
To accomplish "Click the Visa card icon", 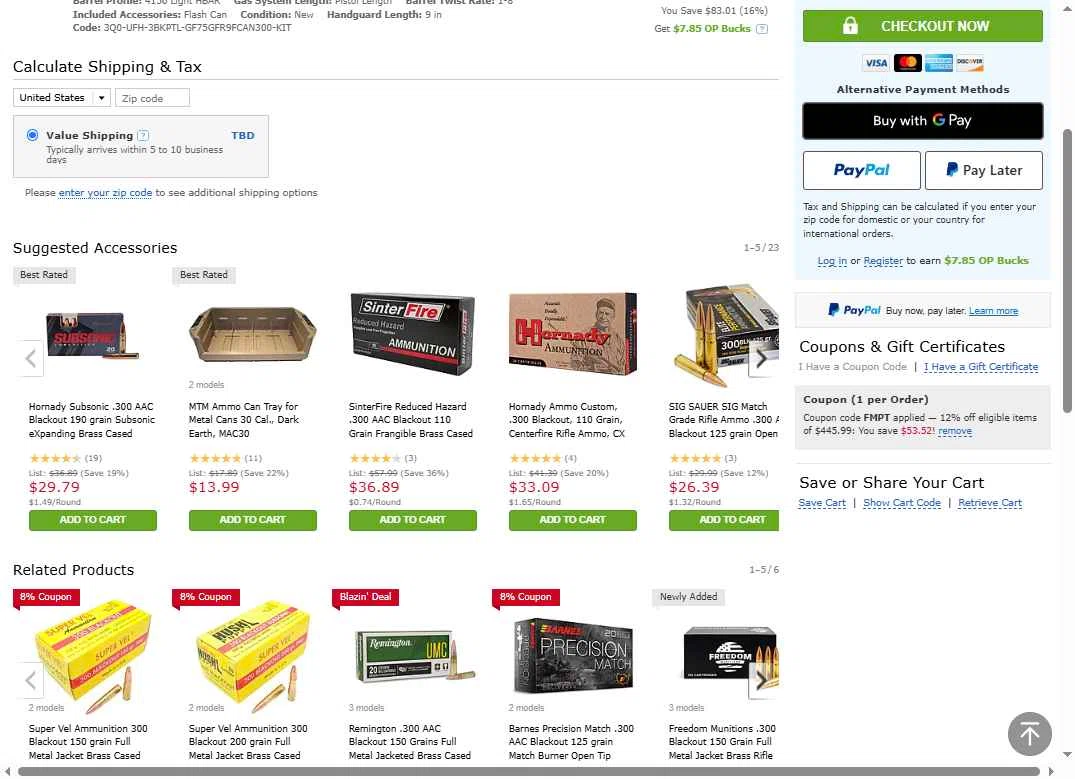I will tap(875, 63).
